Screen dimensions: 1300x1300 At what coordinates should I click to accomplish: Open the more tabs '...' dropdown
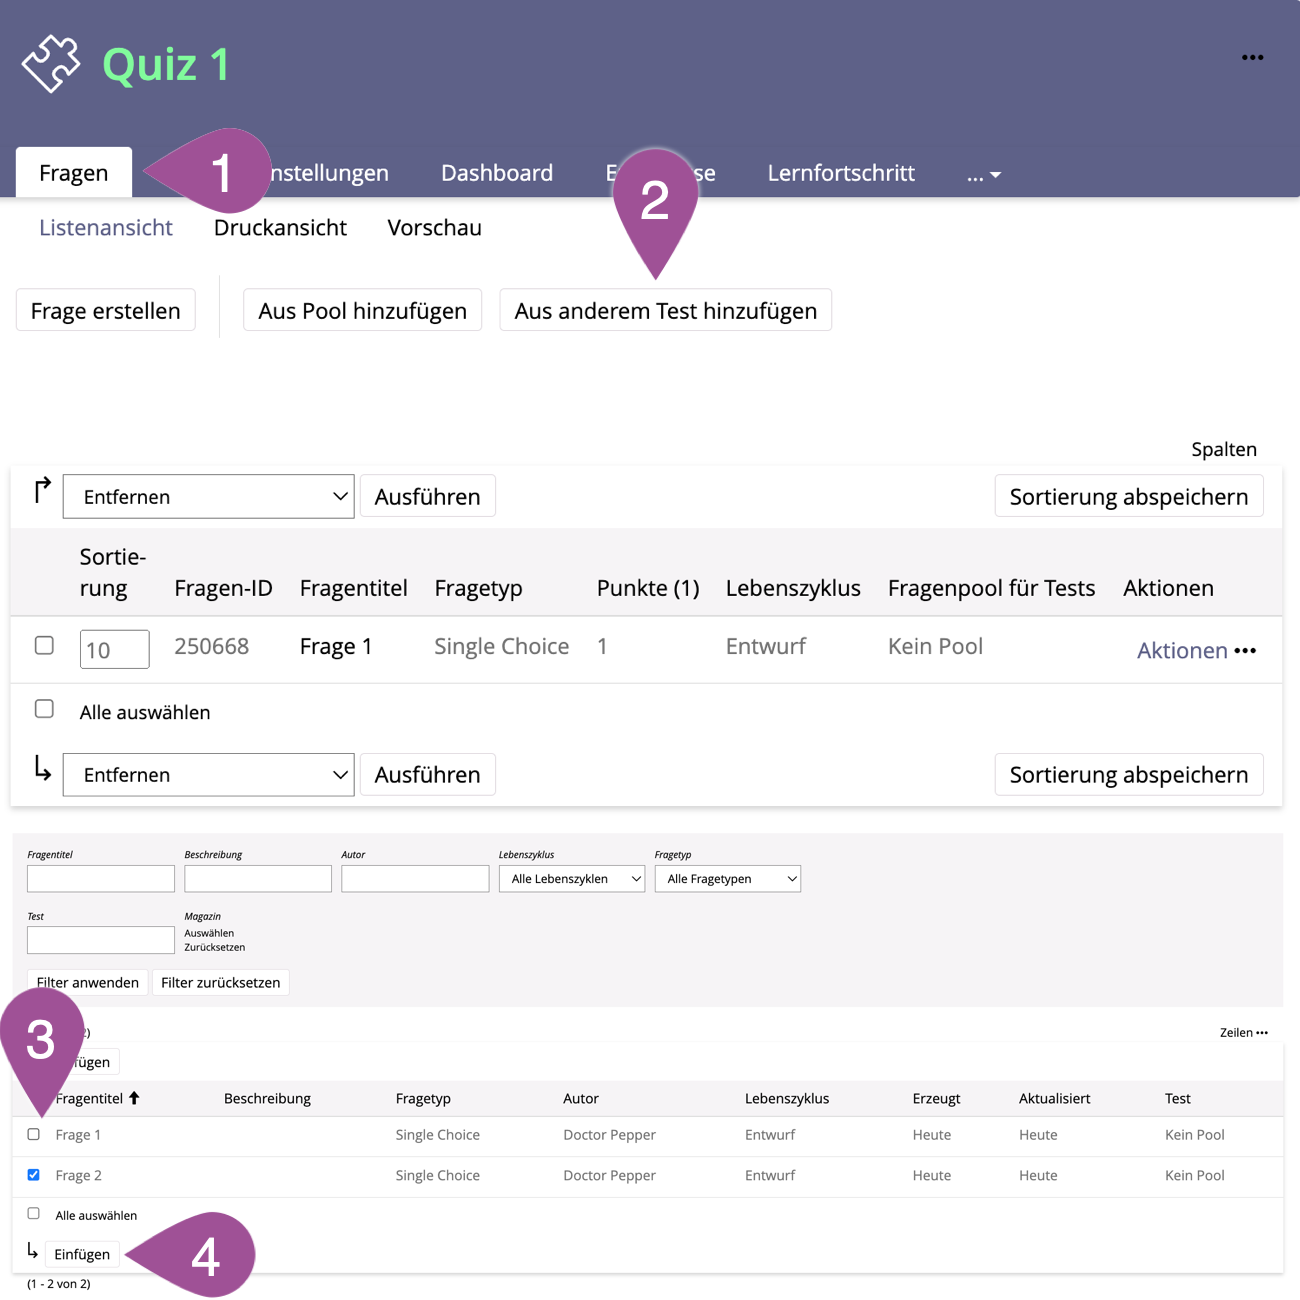983,174
